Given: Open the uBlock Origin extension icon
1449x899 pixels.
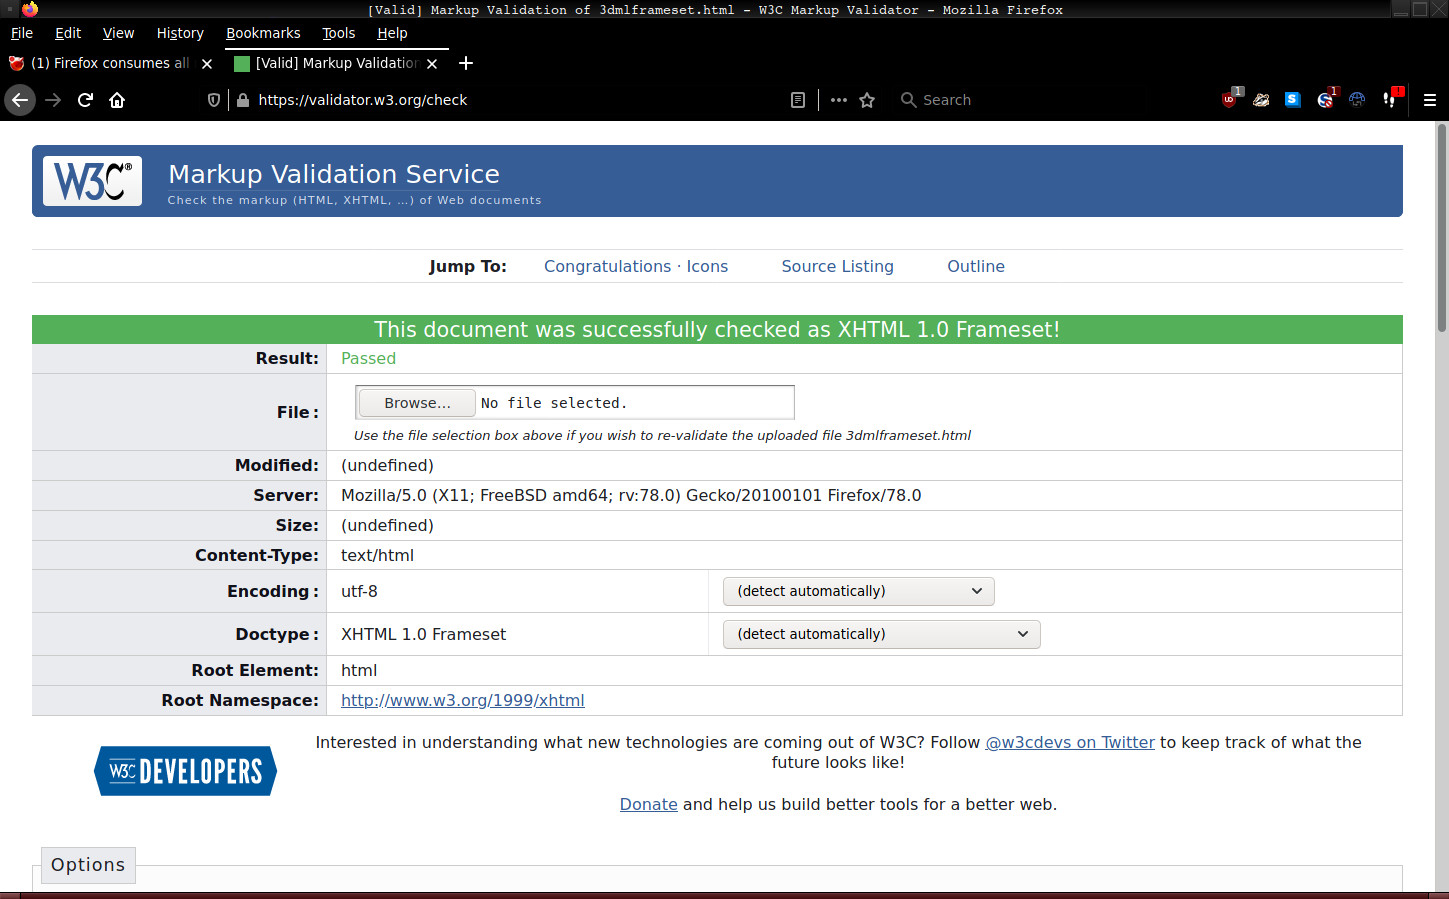Looking at the screenshot, I should [1229, 100].
